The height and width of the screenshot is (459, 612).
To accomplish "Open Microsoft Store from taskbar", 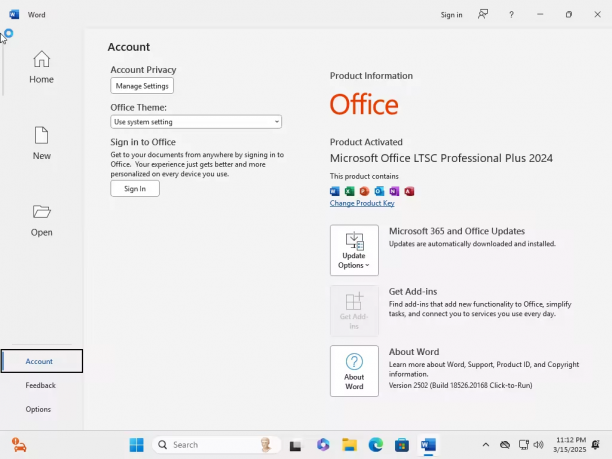I will pyautogui.click(x=402, y=445).
